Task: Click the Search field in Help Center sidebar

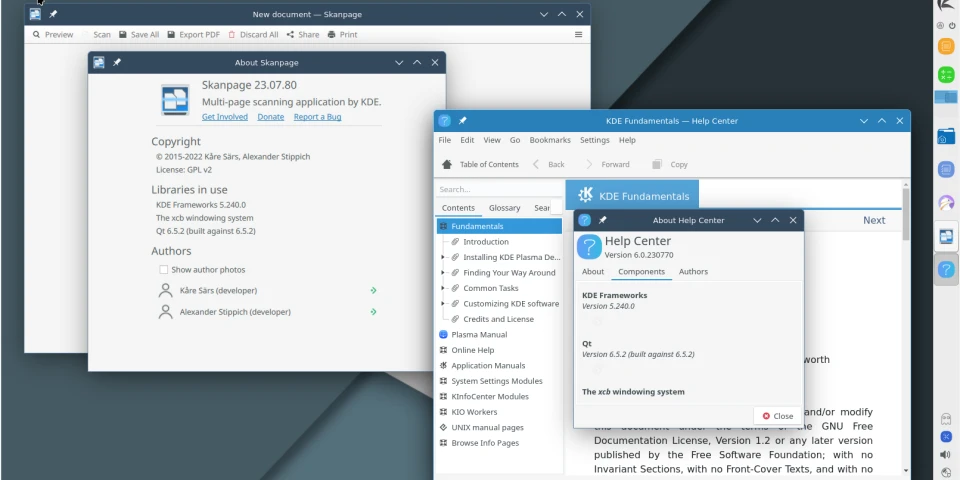Action: [x=497, y=189]
